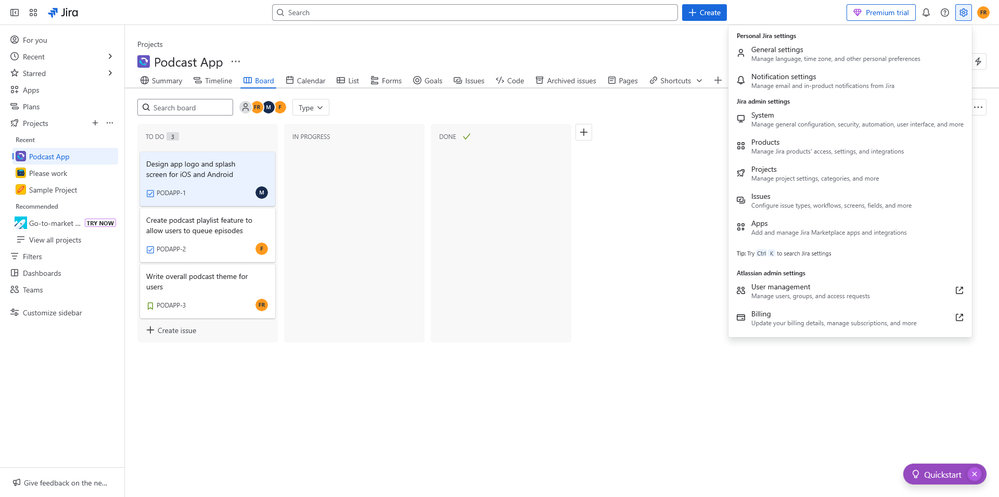Dismiss the Quickstart panel with X
Image resolution: width=999 pixels, height=497 pixels.
point(974,474)
